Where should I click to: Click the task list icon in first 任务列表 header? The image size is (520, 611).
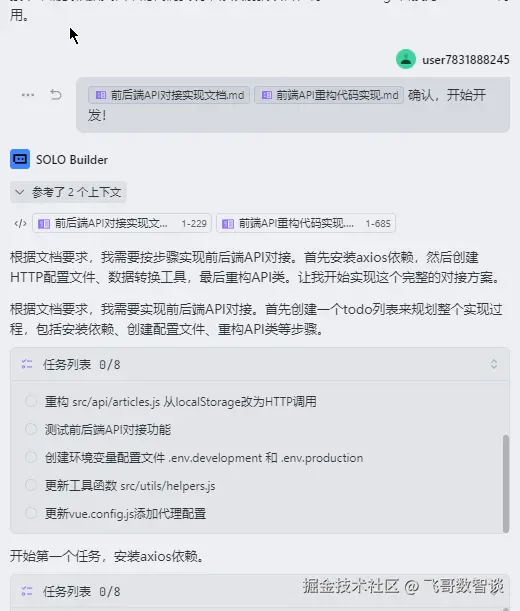tap(27, 364)
